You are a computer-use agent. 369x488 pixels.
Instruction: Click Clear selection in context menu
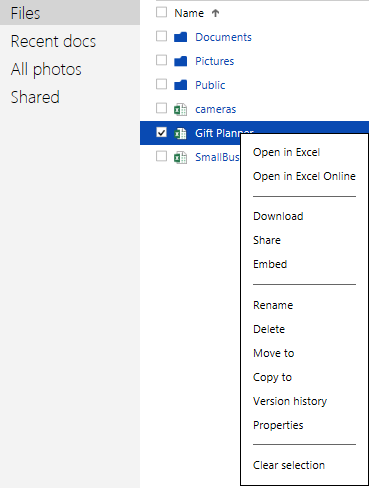289,465
